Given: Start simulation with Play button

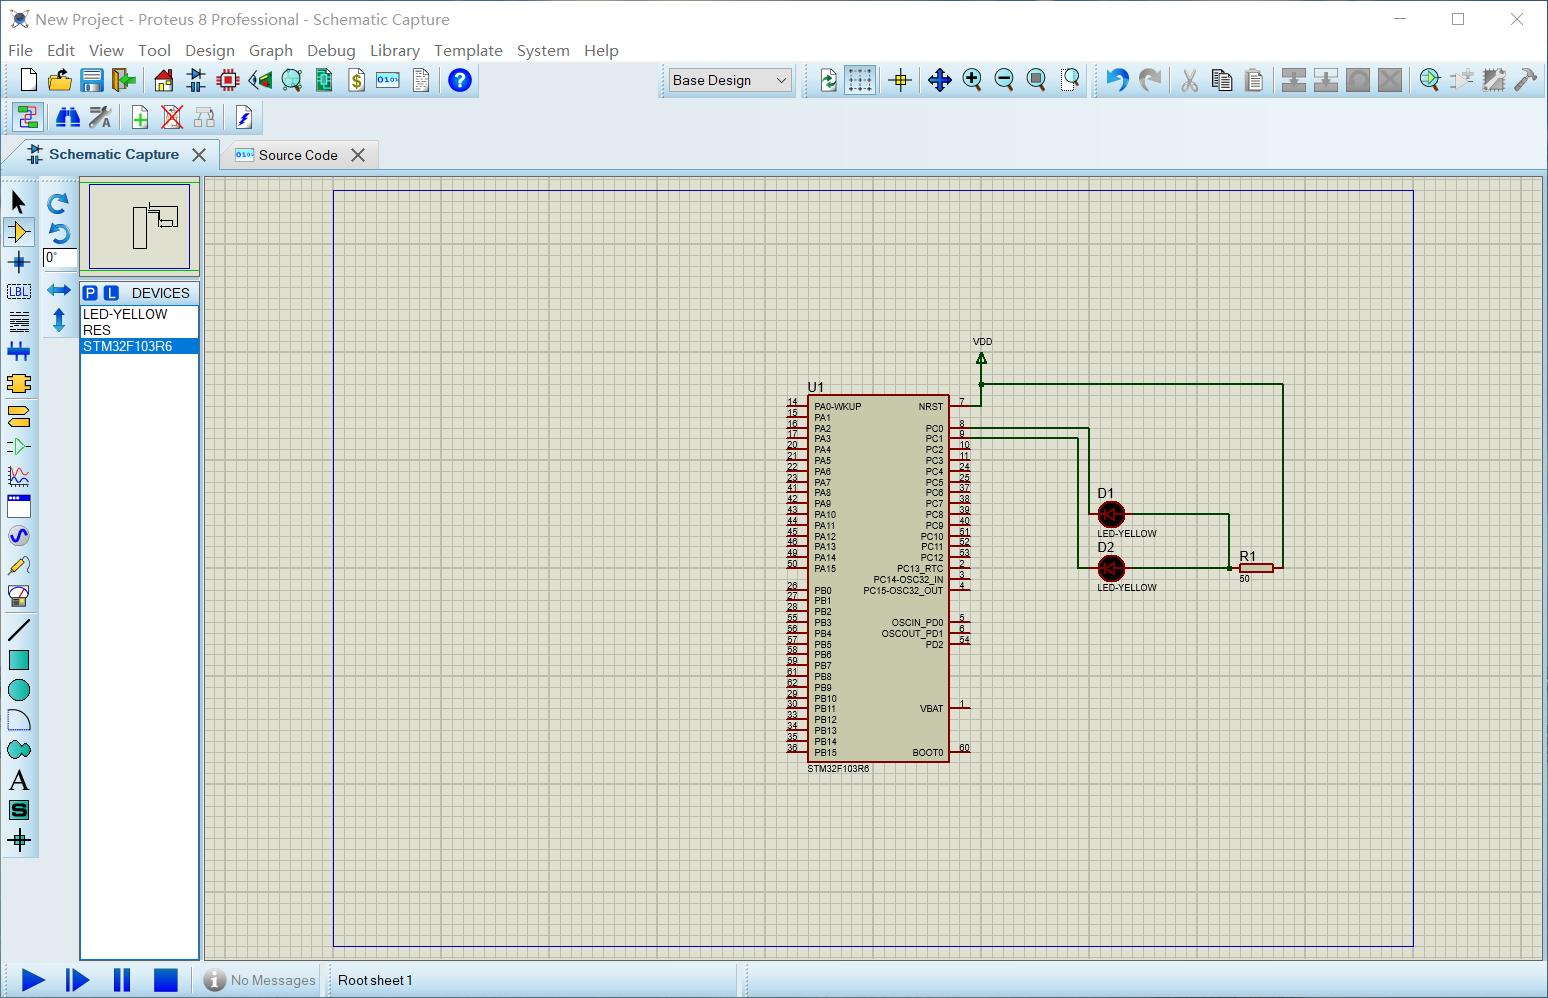Looking at the screenshot, I should 33,980.
